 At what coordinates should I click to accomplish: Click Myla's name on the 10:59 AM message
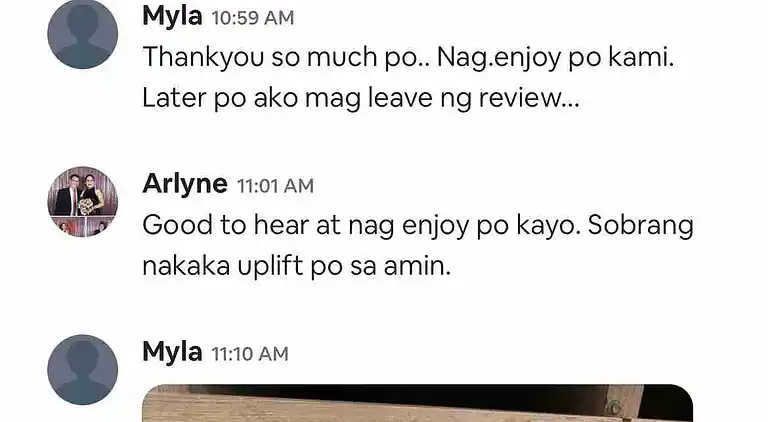point(172,17)
